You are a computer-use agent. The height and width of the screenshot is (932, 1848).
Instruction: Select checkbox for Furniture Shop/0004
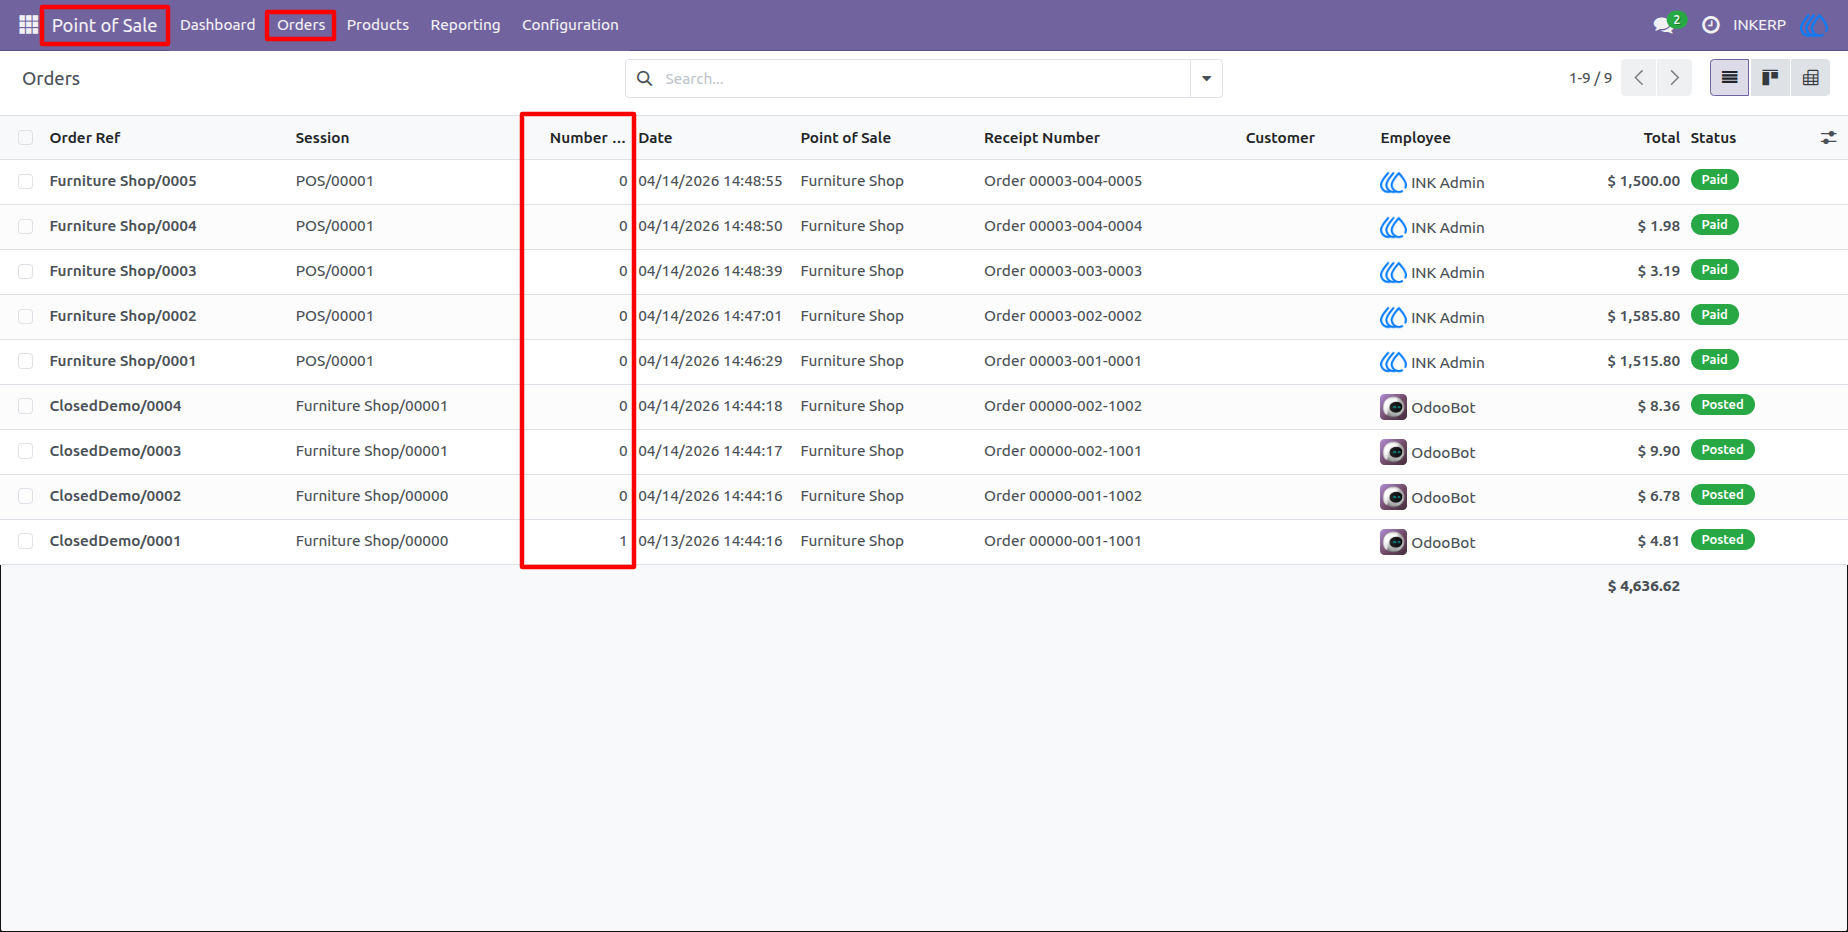point(26,226)
